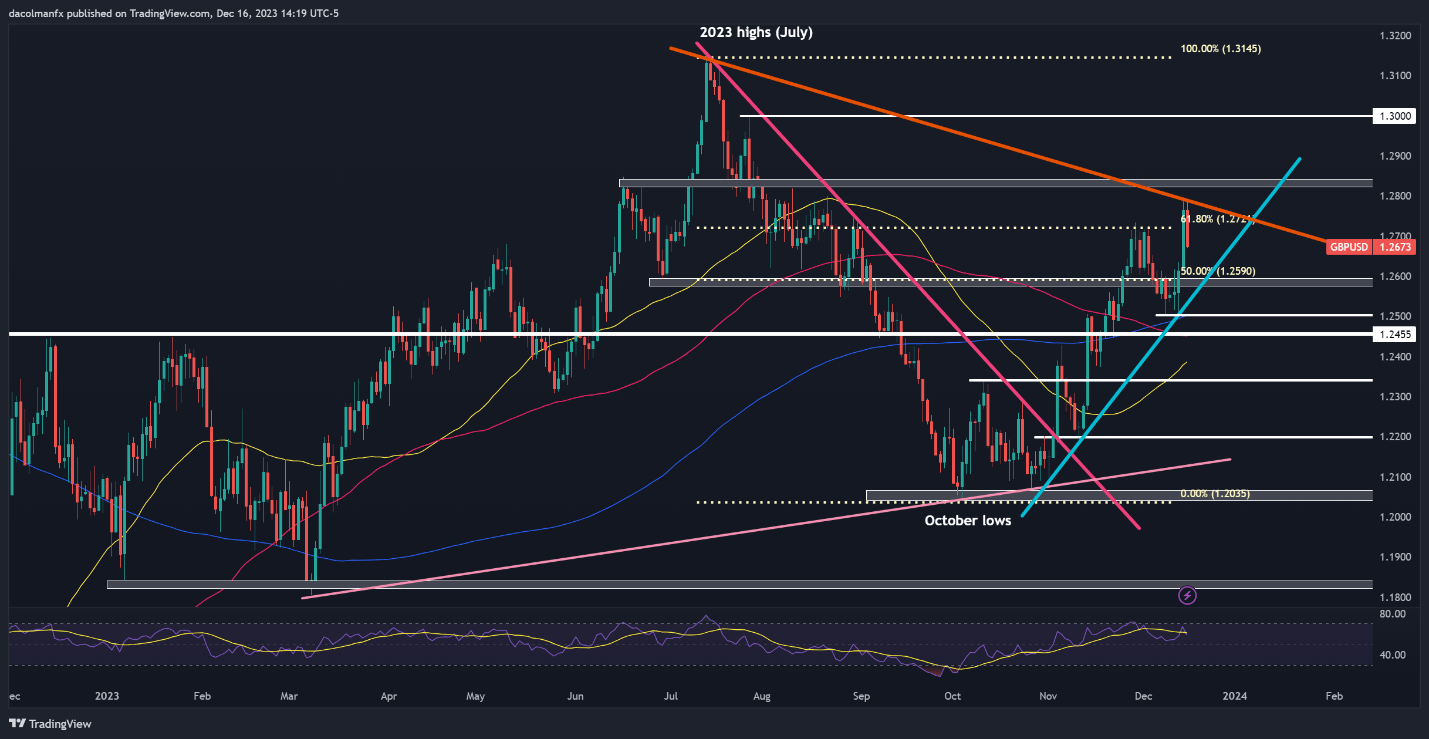
Task: Click the Apr label on the time axis
Action: tap(388, 695)
